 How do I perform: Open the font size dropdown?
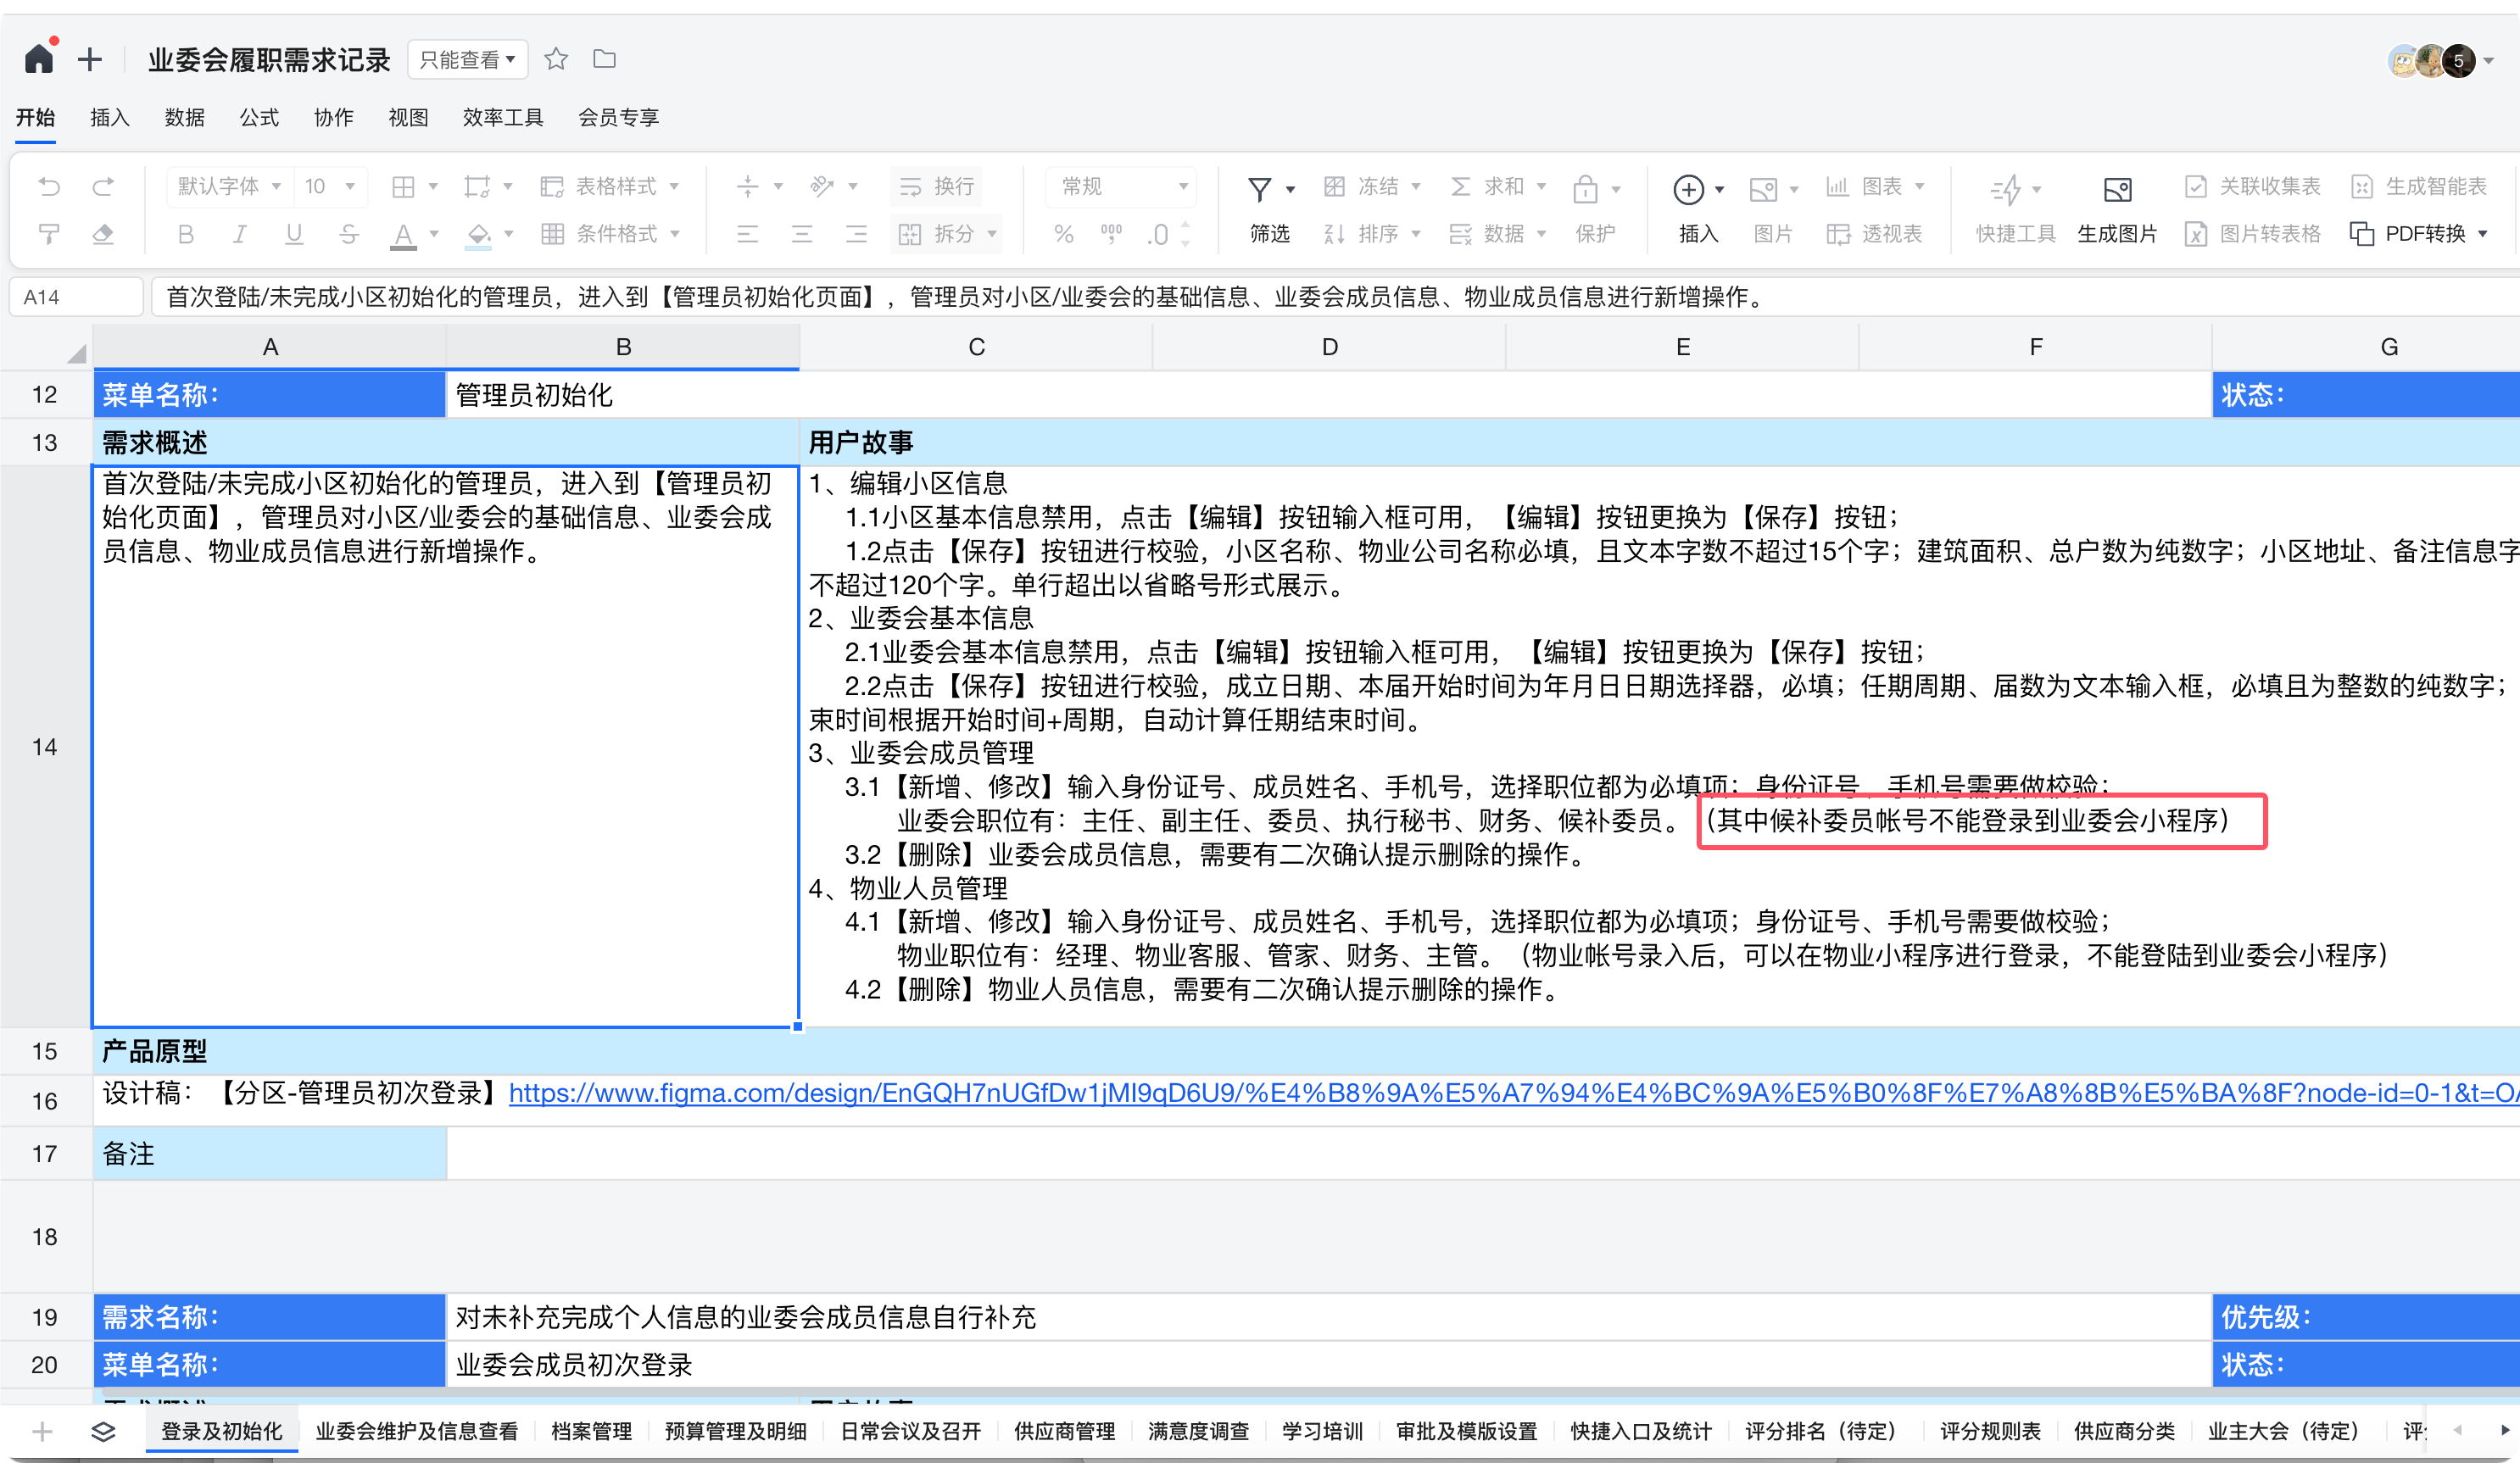click(x=330, y=186)
